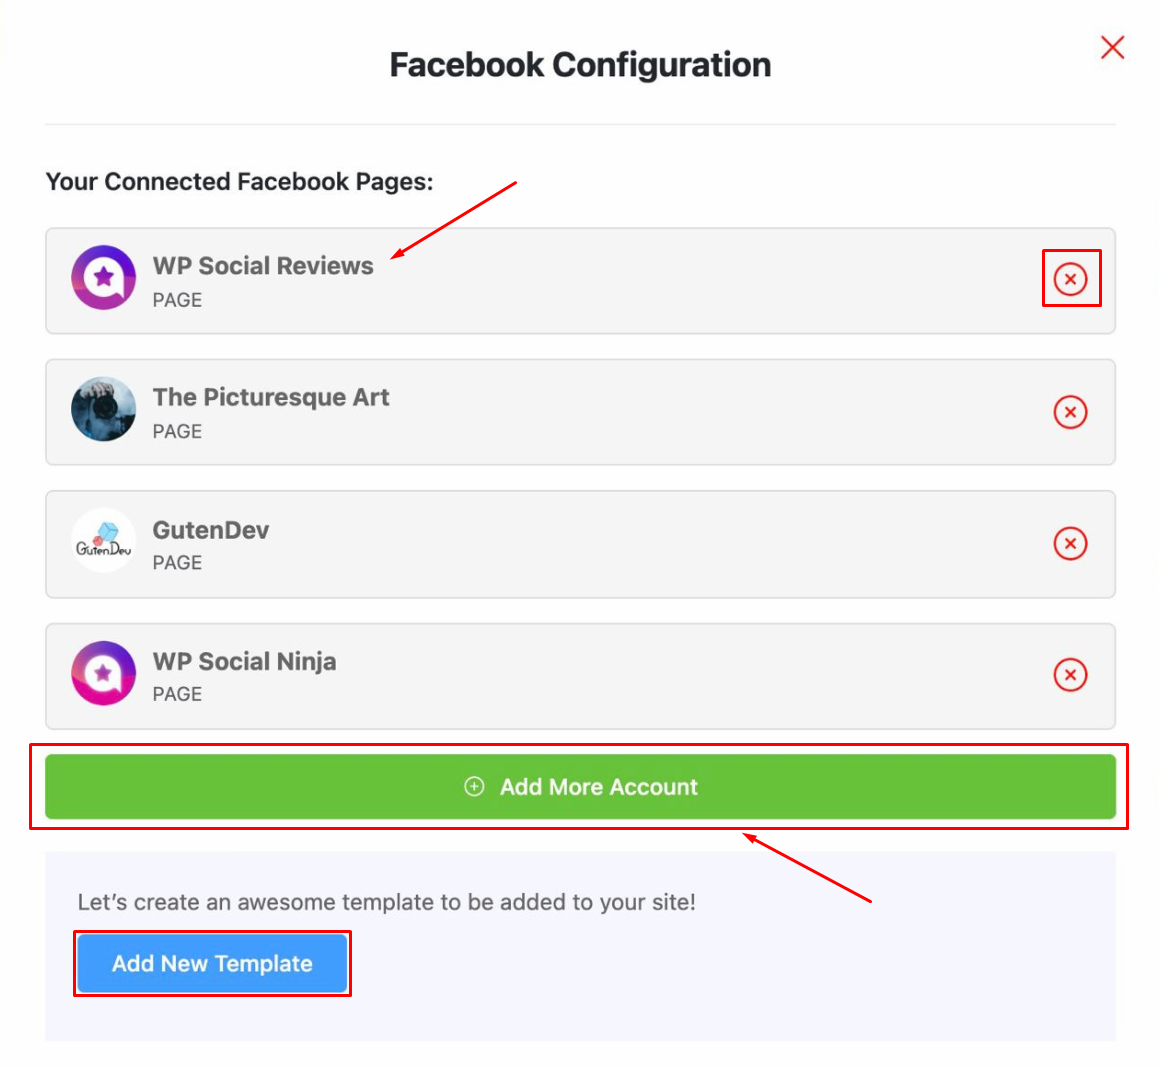Click the GutenDev logo avatar
This screenshot has width=1159, height=1069.
click(103, 540)
